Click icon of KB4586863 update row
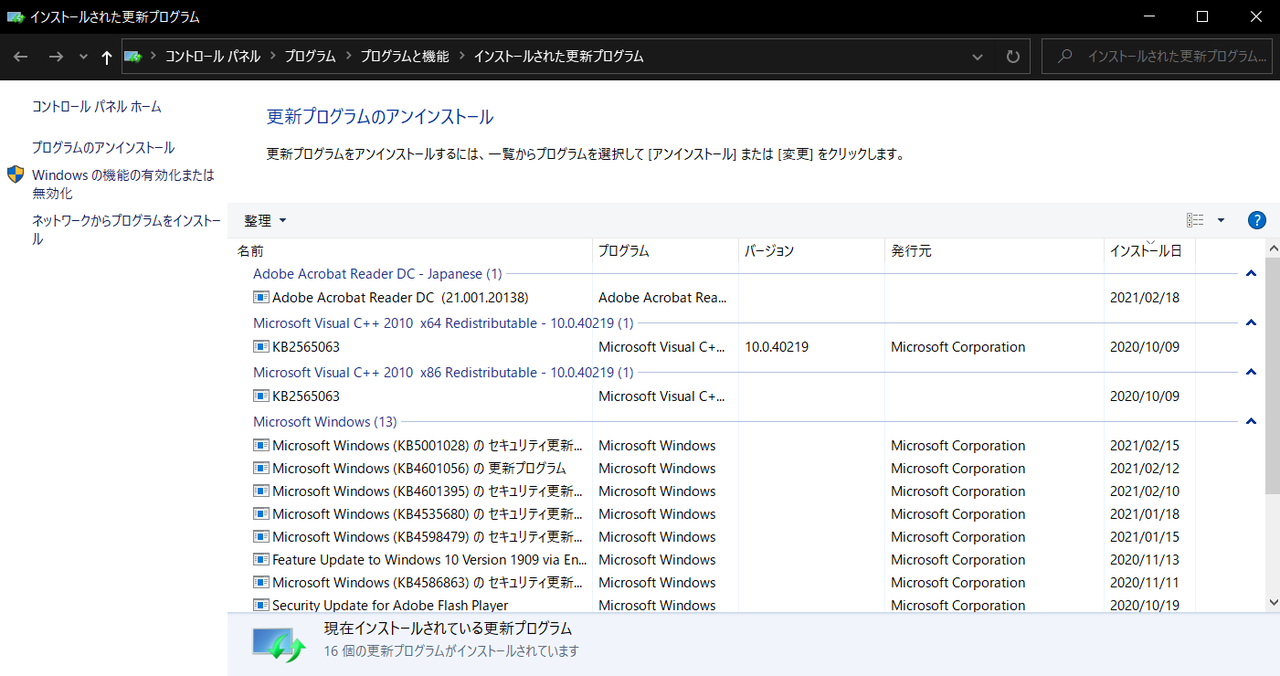This screenshot has width=1280, height=676. [x=261, y=582]
